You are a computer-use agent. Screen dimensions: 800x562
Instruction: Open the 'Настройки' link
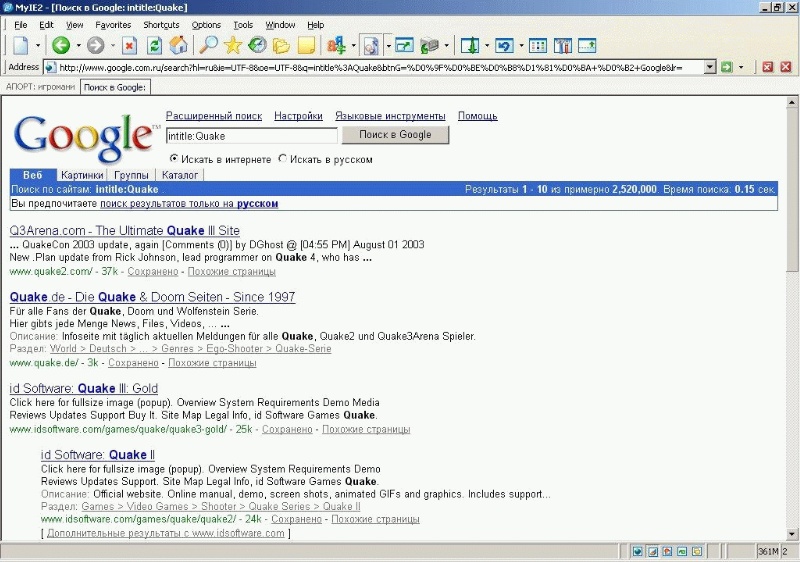click(x=298, y=116)
